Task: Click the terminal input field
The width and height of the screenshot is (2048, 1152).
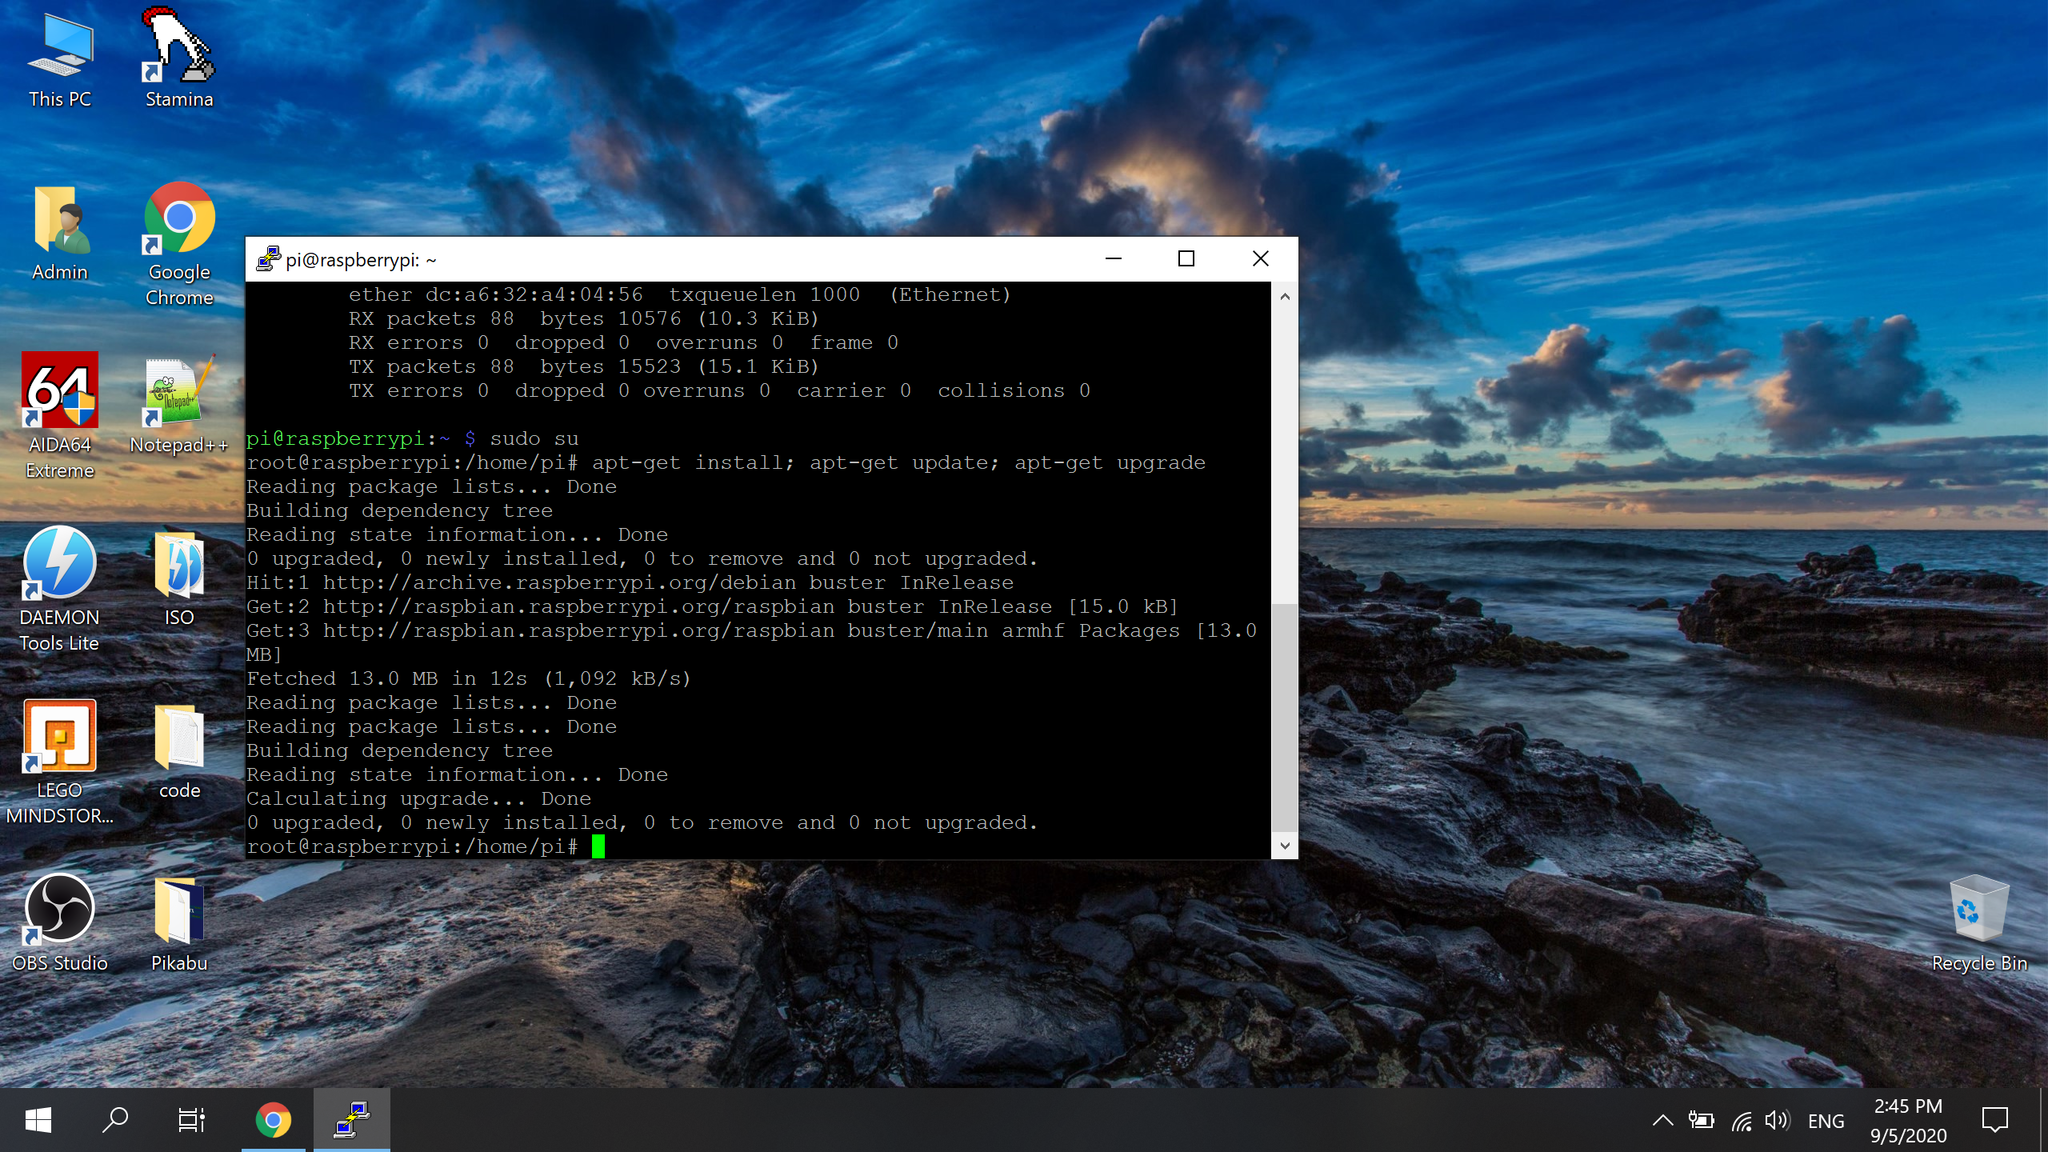Action: [x=598, y=845]
